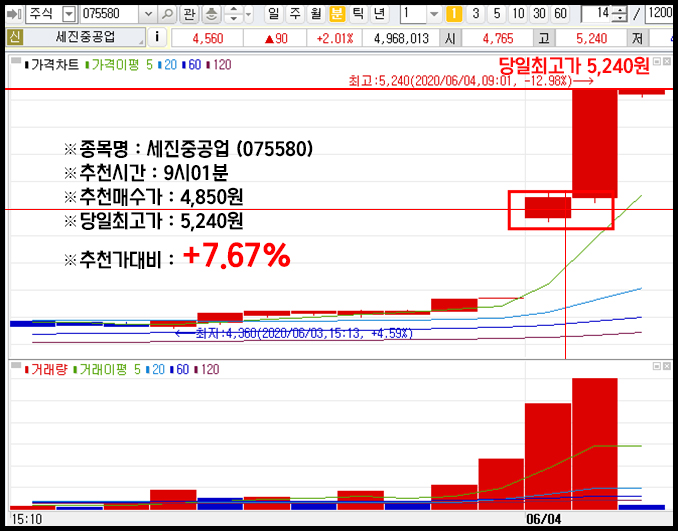Choose the 3-minute interval button
678x531 pixels.
click(476, 14)
